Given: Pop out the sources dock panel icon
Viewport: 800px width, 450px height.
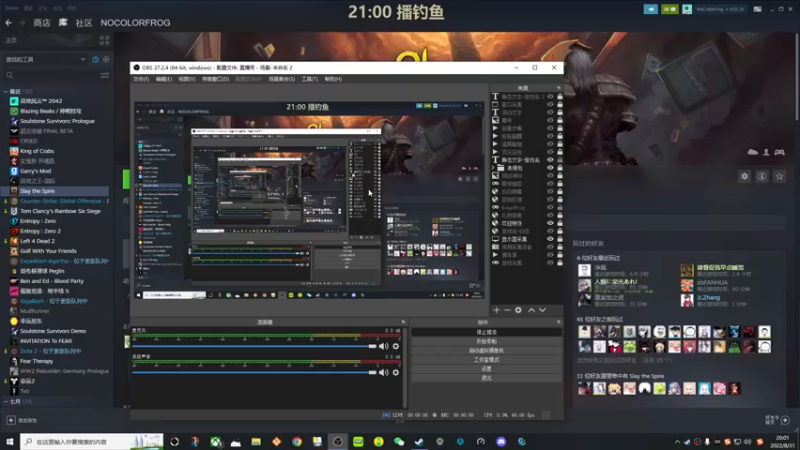Looking at the screenshot, I should (x=558, y=88).
